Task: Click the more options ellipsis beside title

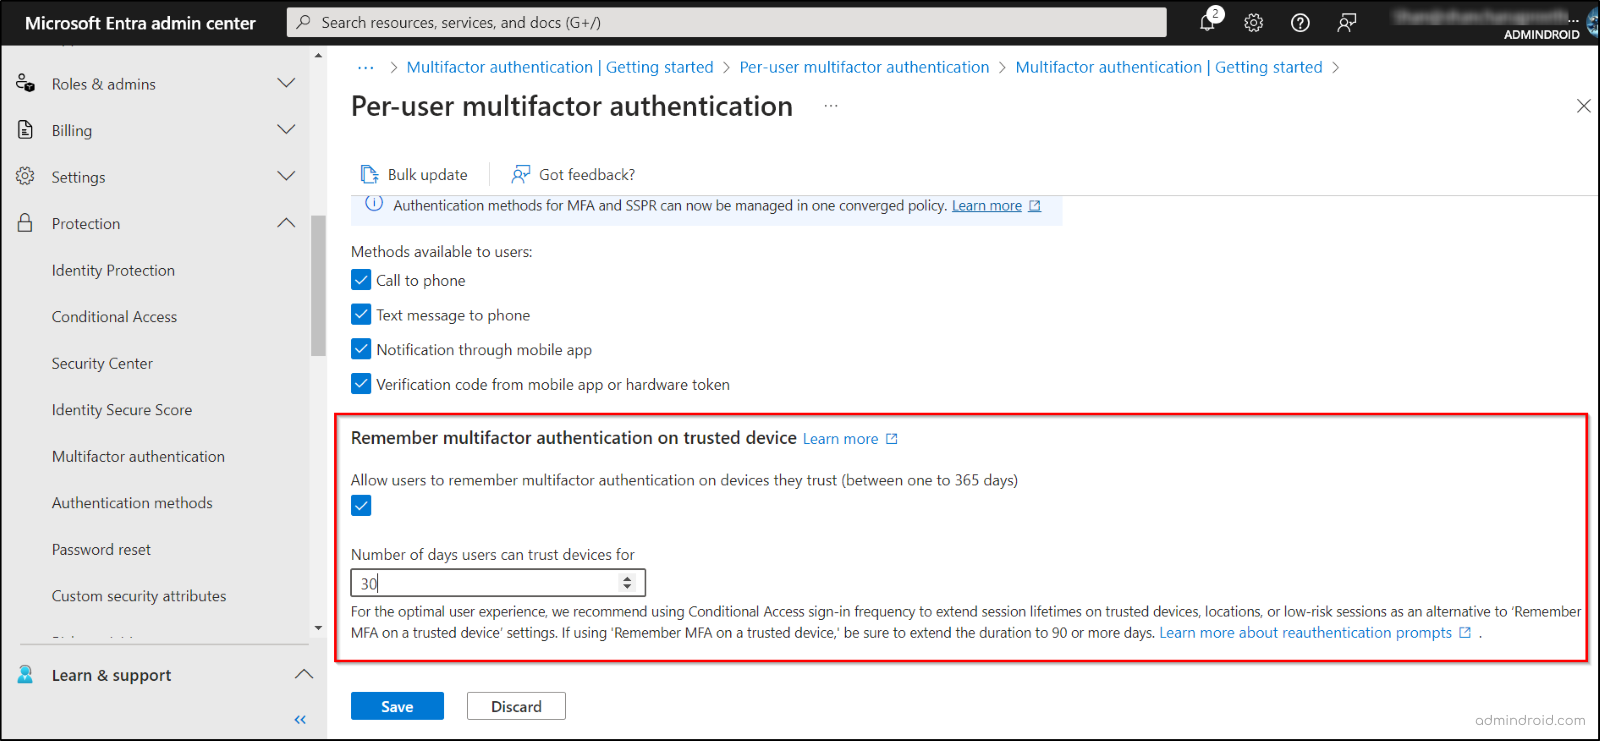Action: pyautogui.click(x=831, y=106)
